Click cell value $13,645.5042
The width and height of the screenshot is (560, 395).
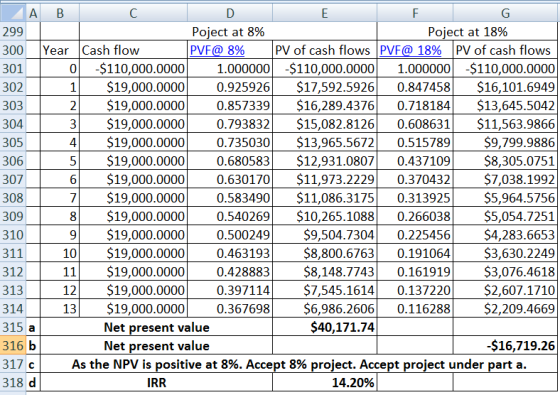505,105
